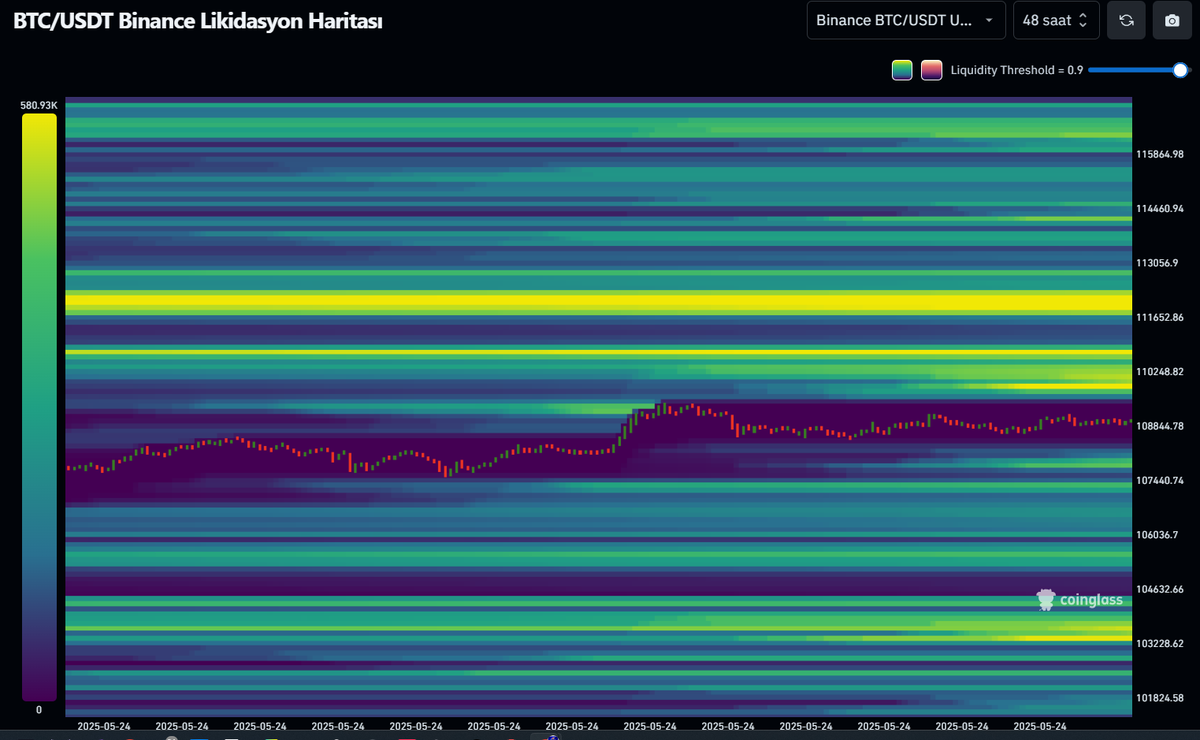Select the green-yellow color scheme swatch

pyautogui.click(x=902, y=70)
